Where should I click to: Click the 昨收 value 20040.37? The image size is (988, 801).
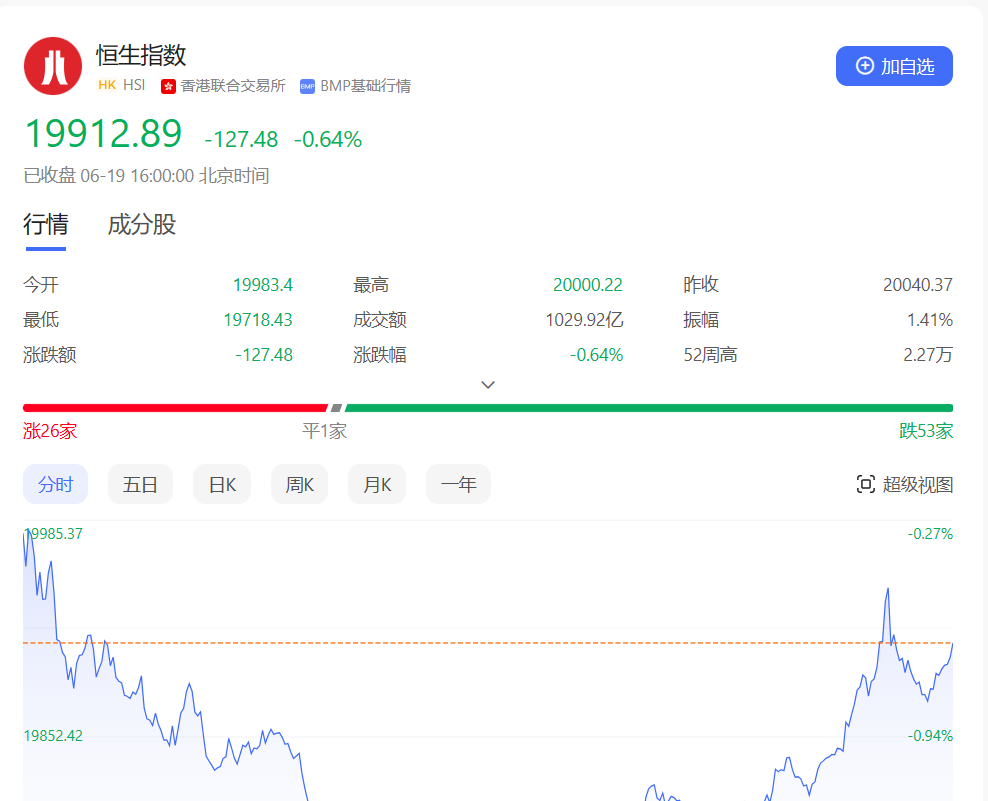click(x=917, y=285)
